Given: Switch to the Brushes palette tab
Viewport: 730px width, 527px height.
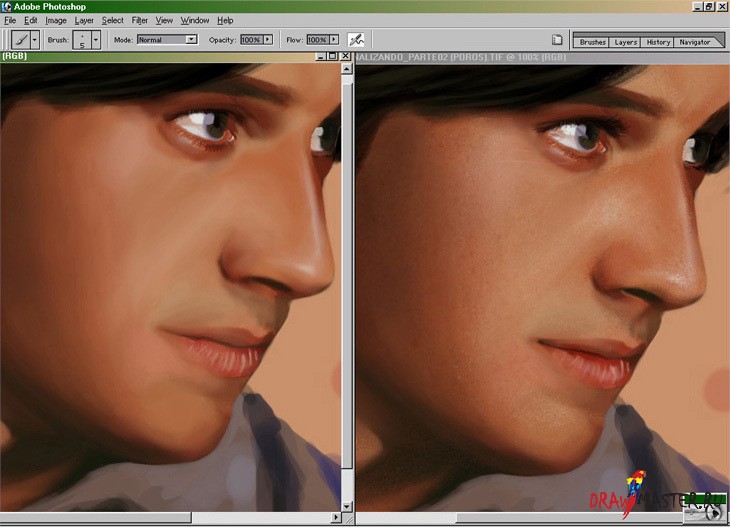Looking at the screenshot, I should pyautogui.click(x=592, y=42).
